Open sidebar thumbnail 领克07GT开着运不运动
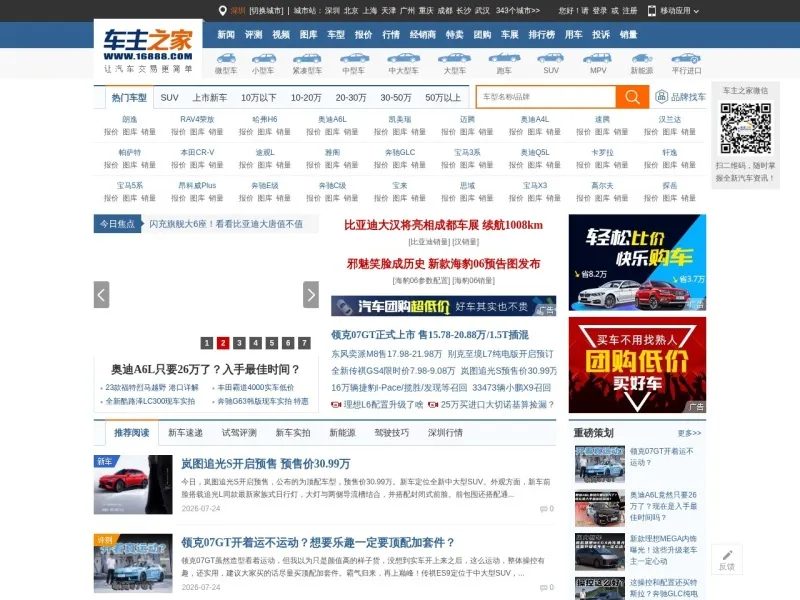This screenshot has height=600, width=800. click(599, 464)
